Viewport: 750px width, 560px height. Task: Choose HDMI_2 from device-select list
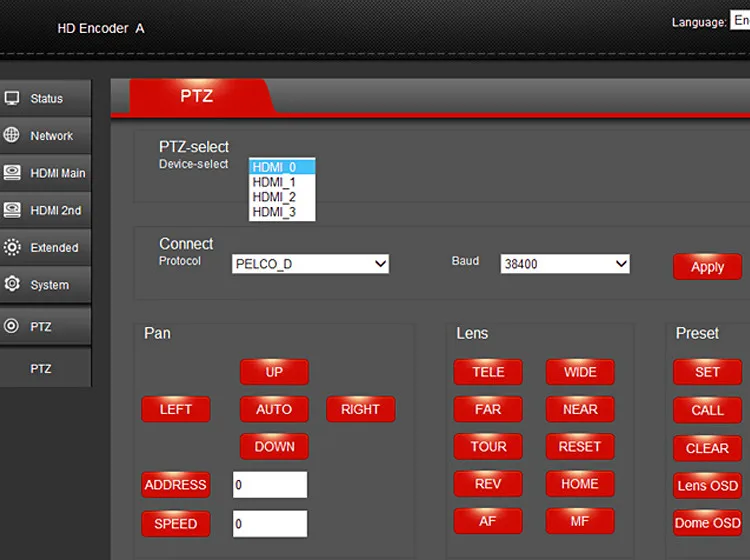pos(274,197)
